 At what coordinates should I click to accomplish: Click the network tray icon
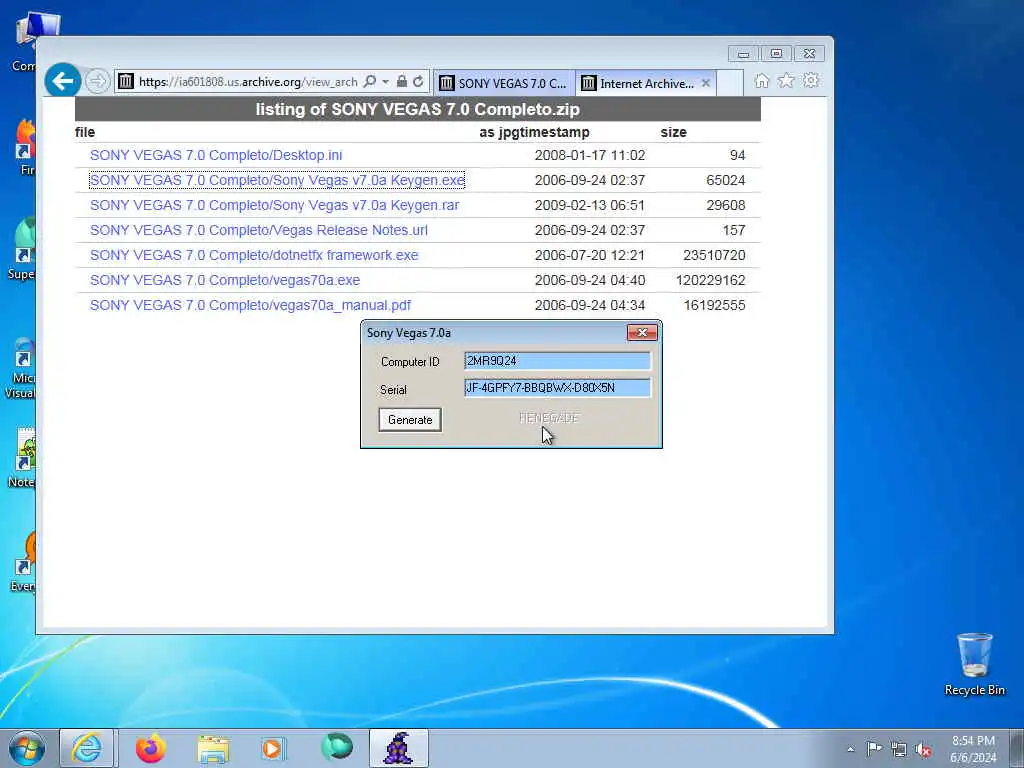click(x=899, y=749)
